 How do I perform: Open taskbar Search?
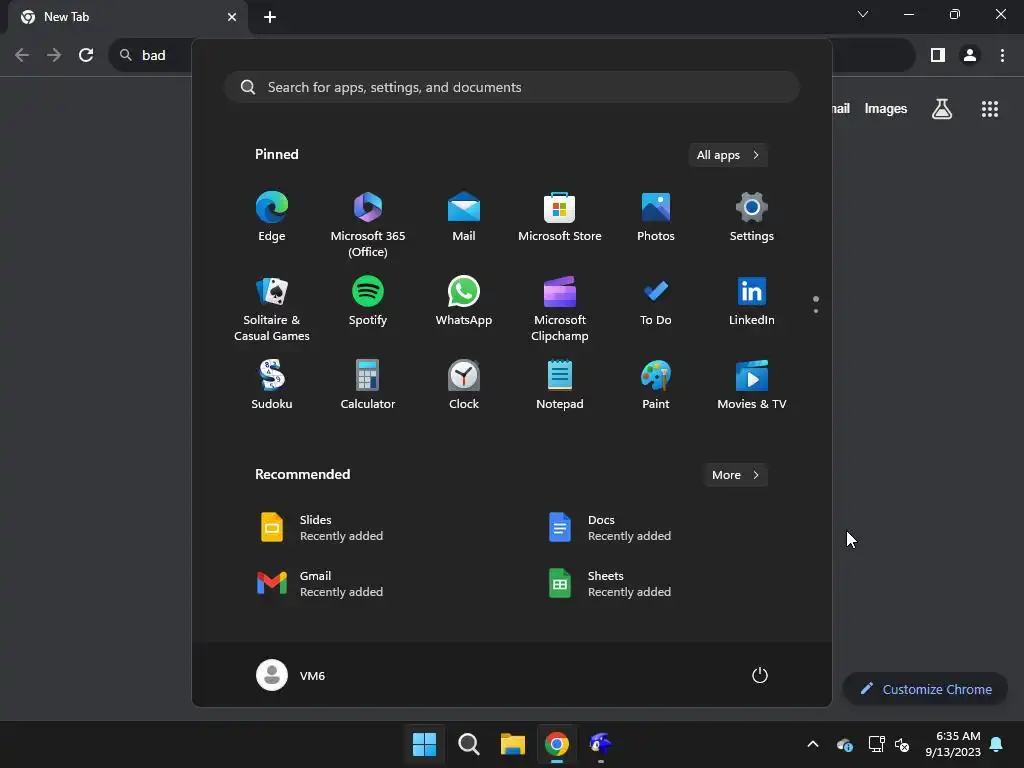tap(468, 744)
